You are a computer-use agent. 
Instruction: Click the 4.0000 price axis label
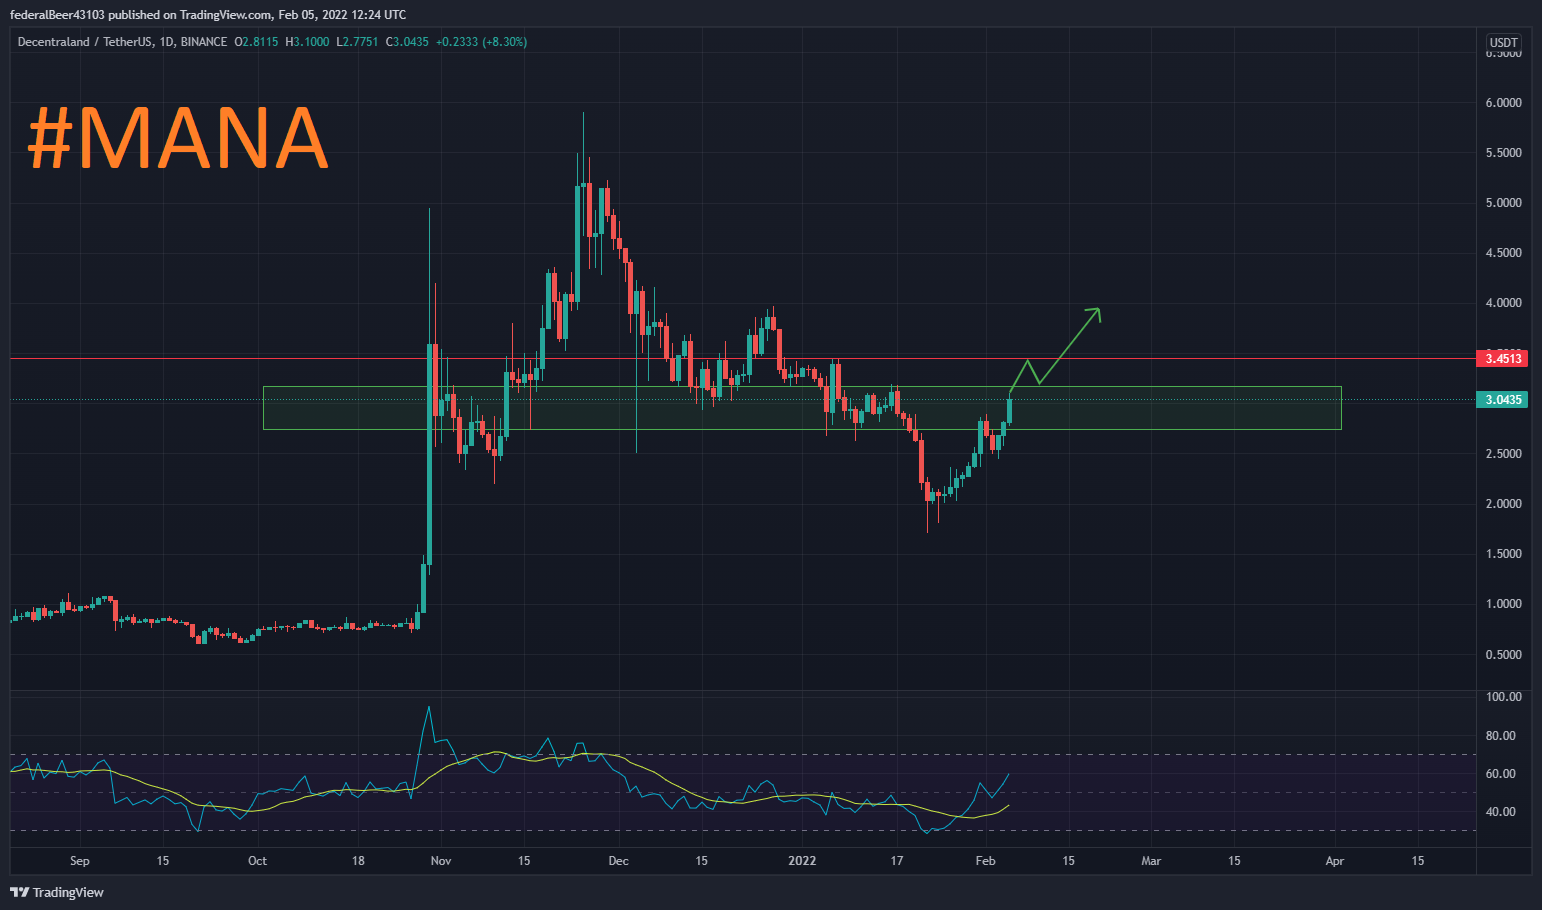click(1504, 303)
